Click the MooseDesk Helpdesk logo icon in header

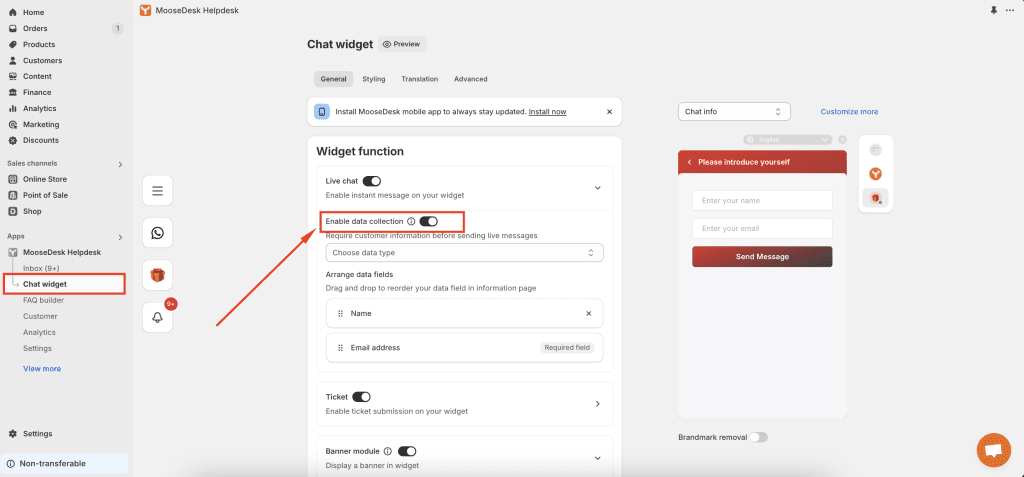[145, 10]
